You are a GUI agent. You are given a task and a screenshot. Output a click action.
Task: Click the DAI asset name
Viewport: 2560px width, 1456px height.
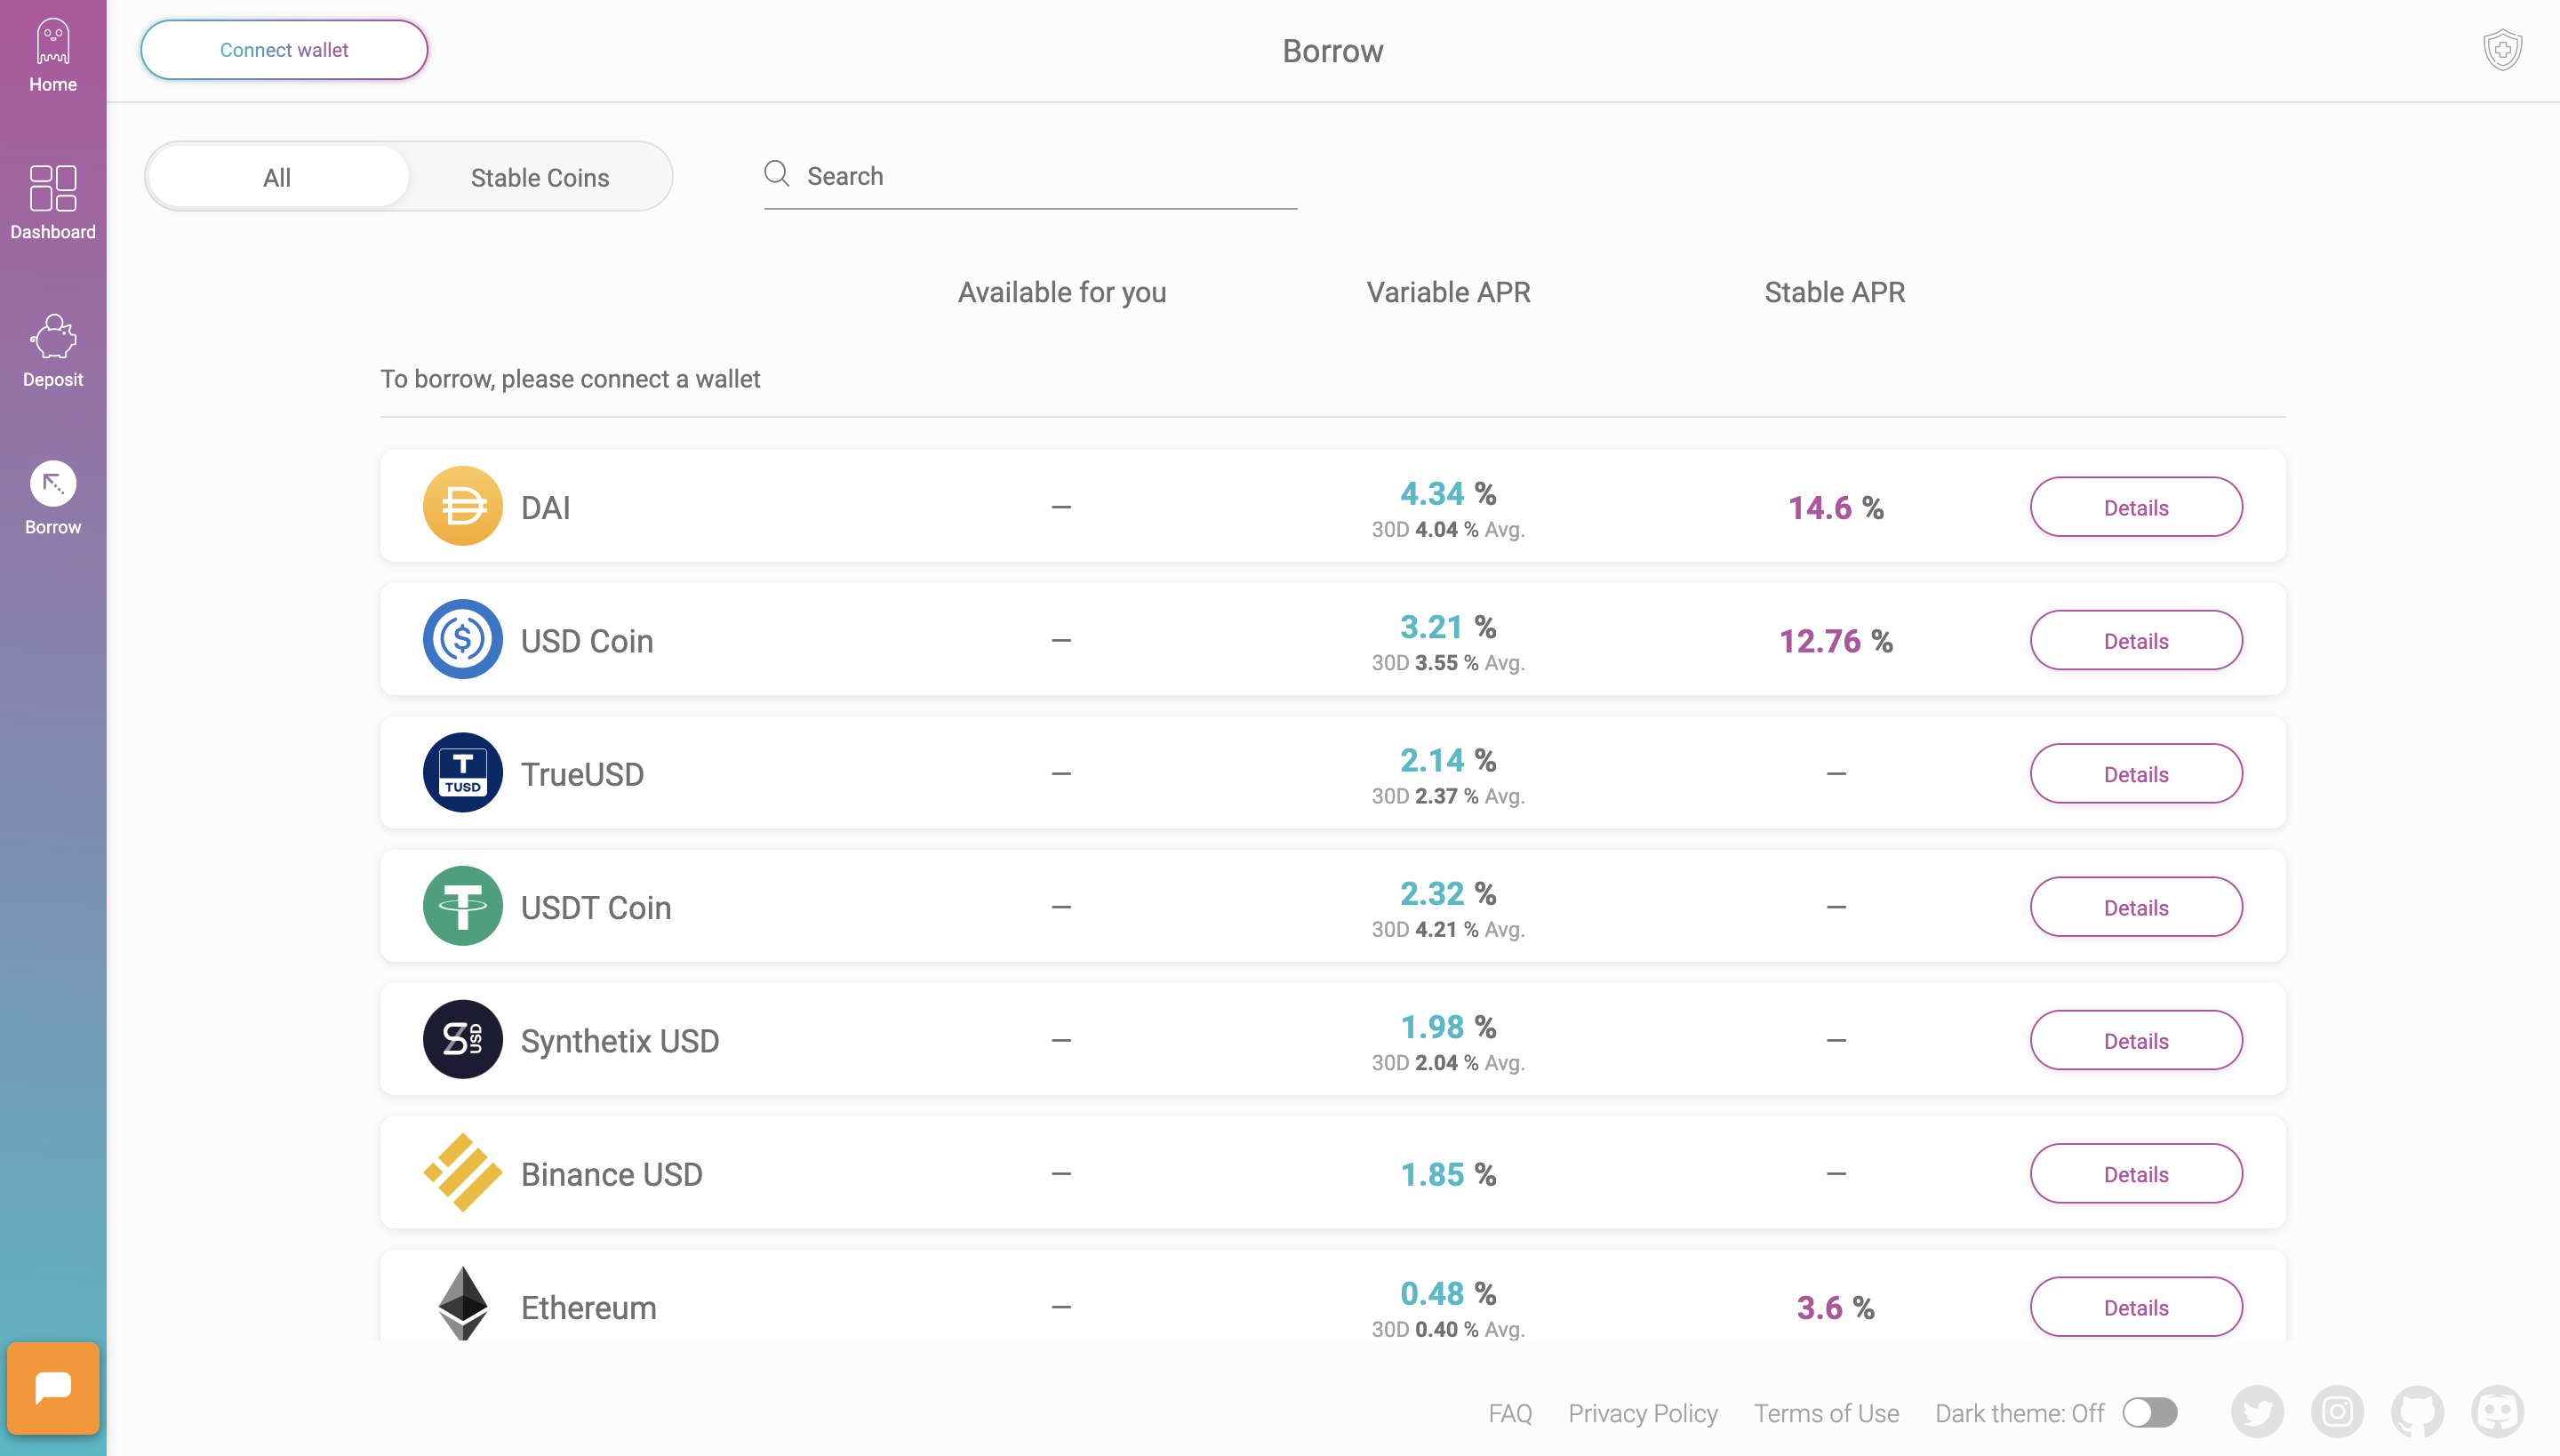pos(545,507)
